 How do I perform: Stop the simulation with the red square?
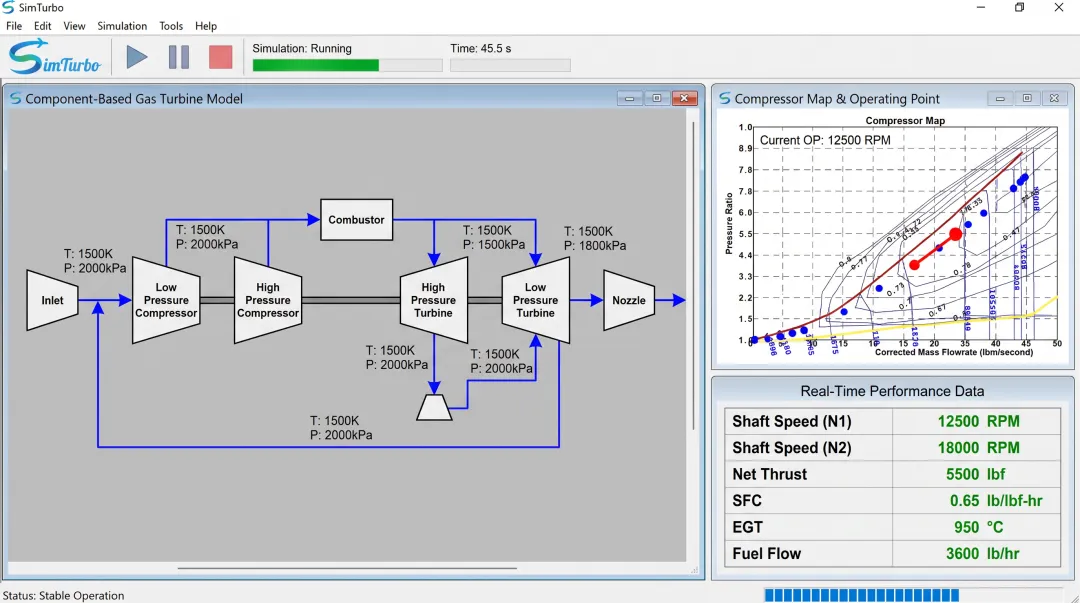(220, 57)
